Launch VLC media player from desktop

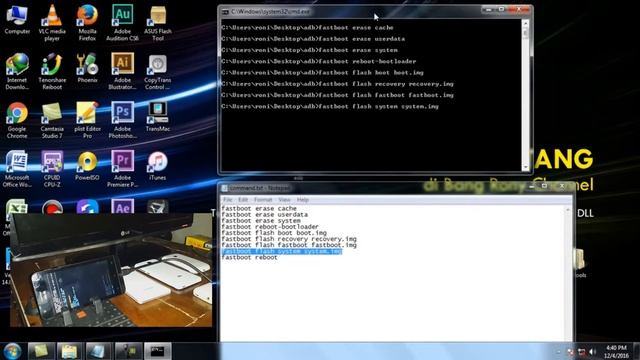(x=52, y=23)
